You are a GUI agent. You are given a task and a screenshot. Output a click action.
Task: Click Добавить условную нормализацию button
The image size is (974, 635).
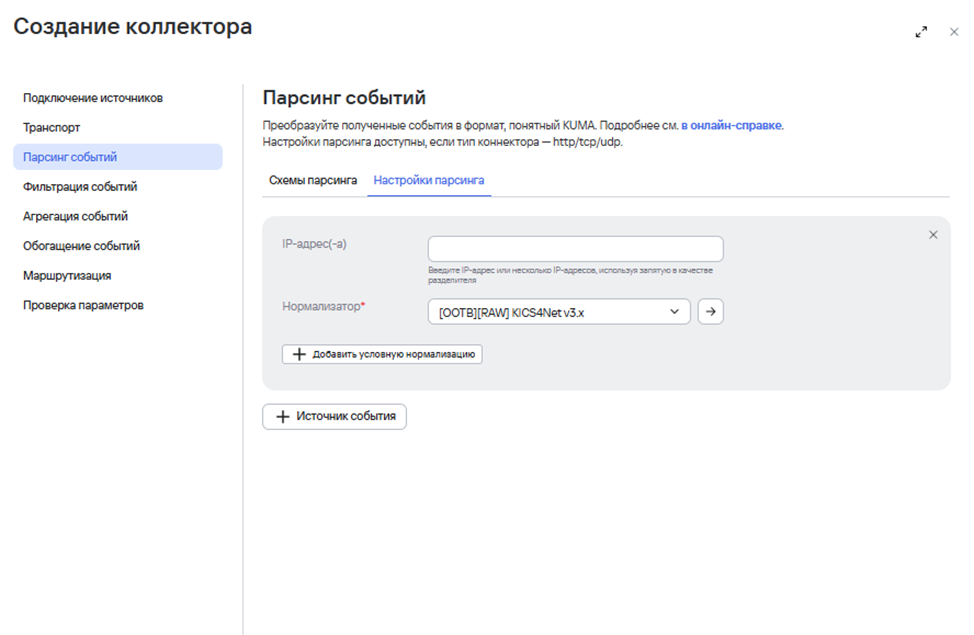(383, 354)
